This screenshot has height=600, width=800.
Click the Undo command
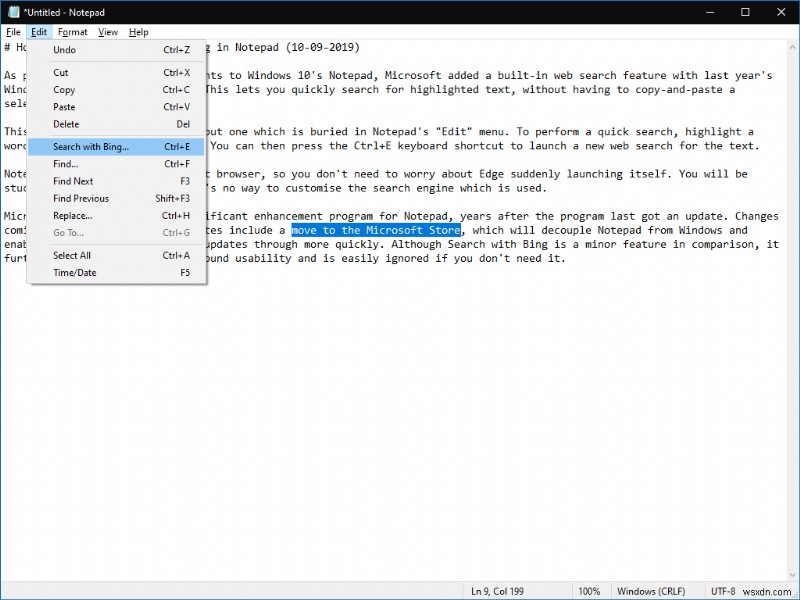point(64,50)
